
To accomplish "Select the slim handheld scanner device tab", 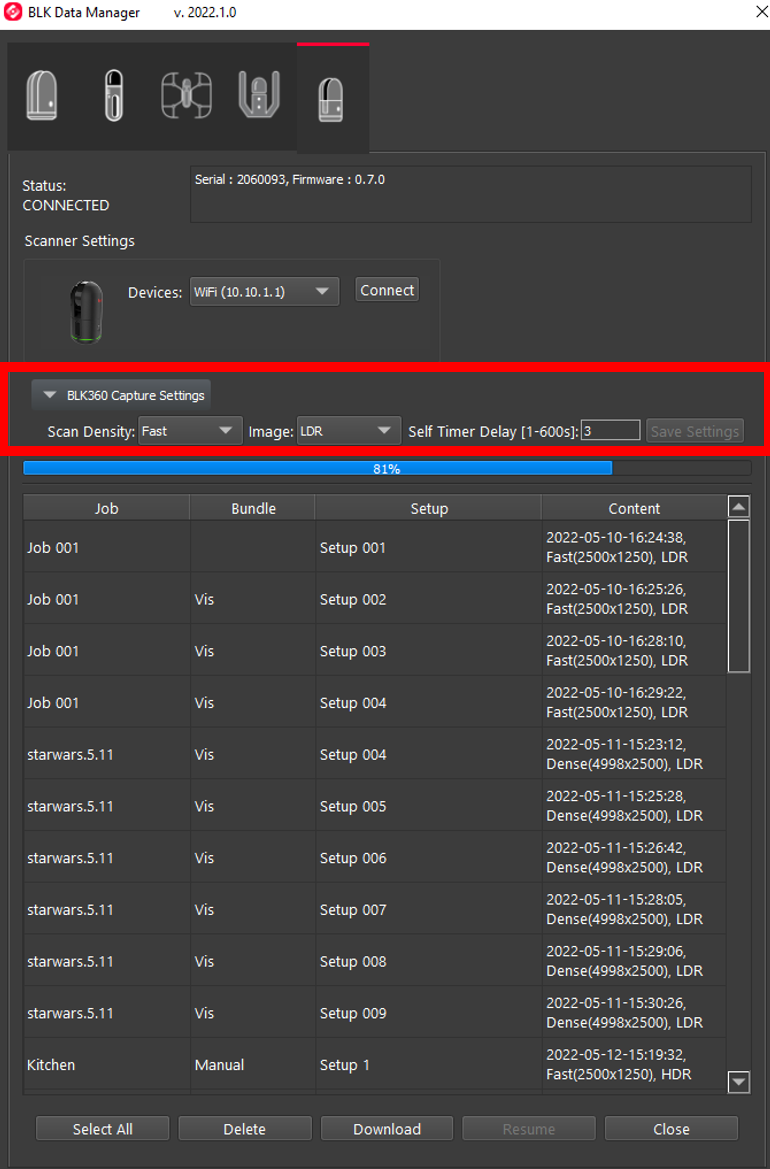I will tap(114, 97).
